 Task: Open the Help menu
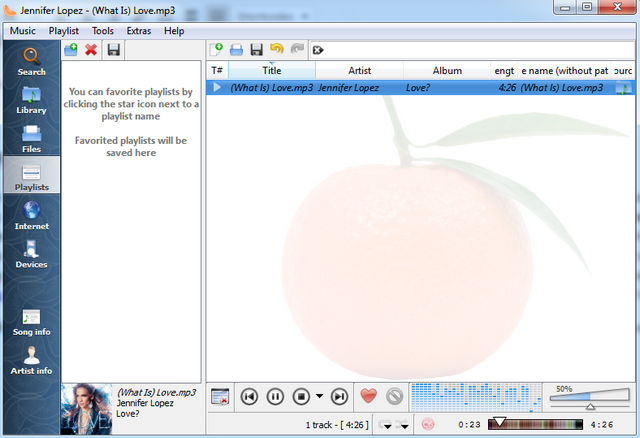[x=174, y=31]
